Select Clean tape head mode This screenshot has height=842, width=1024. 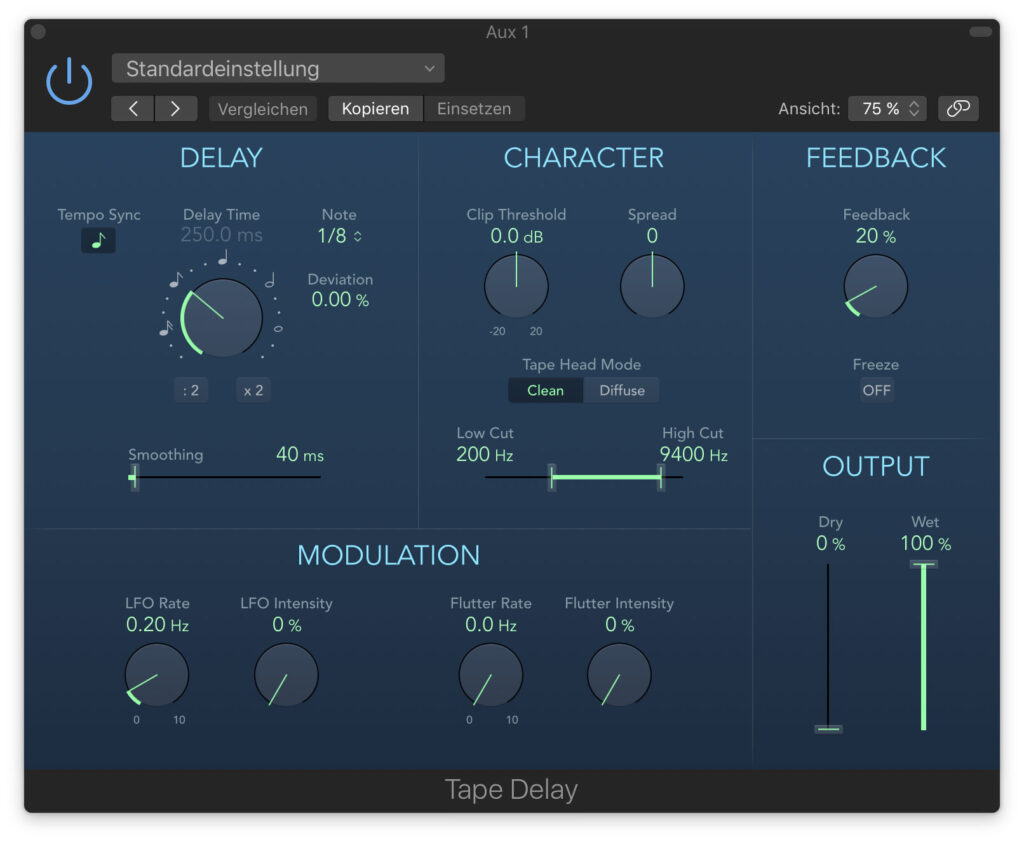pyautogui.click(x=545, y=391)
